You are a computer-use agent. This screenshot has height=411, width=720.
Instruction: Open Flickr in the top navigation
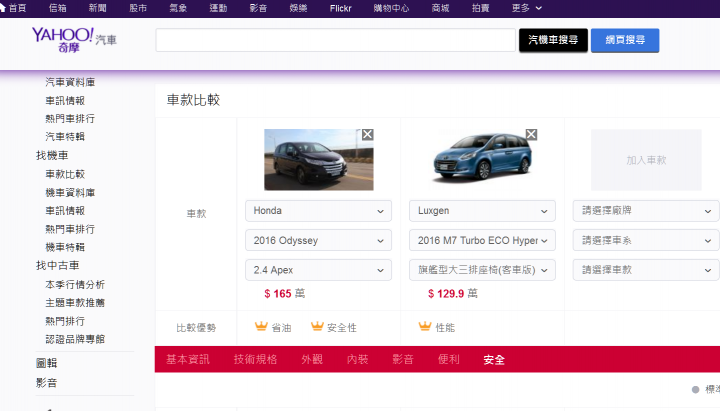click(340, 8)
